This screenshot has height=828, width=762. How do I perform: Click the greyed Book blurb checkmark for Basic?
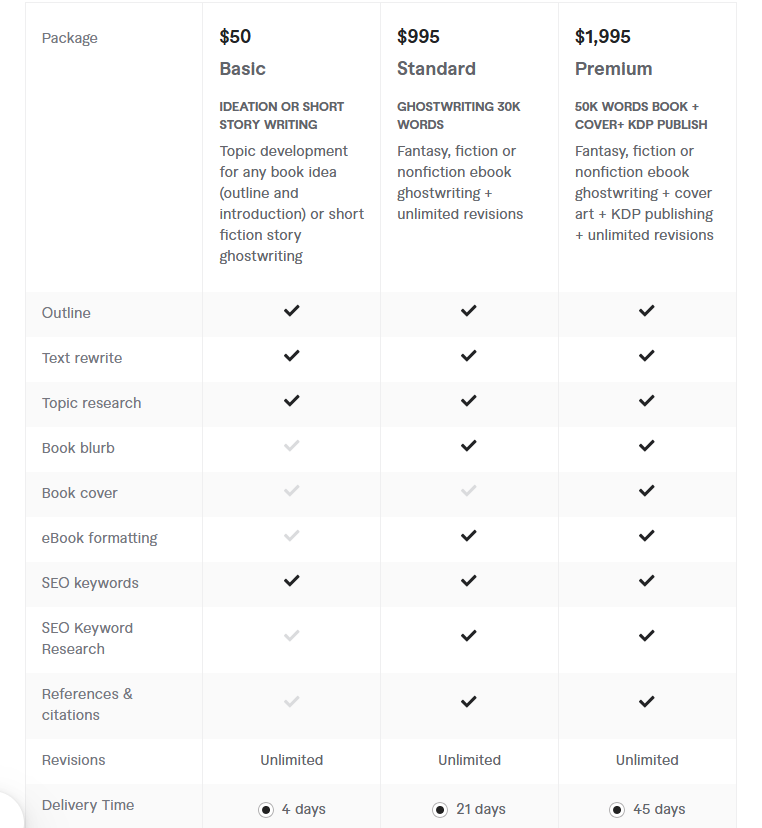pyautogui.click(x=291, y=446)
